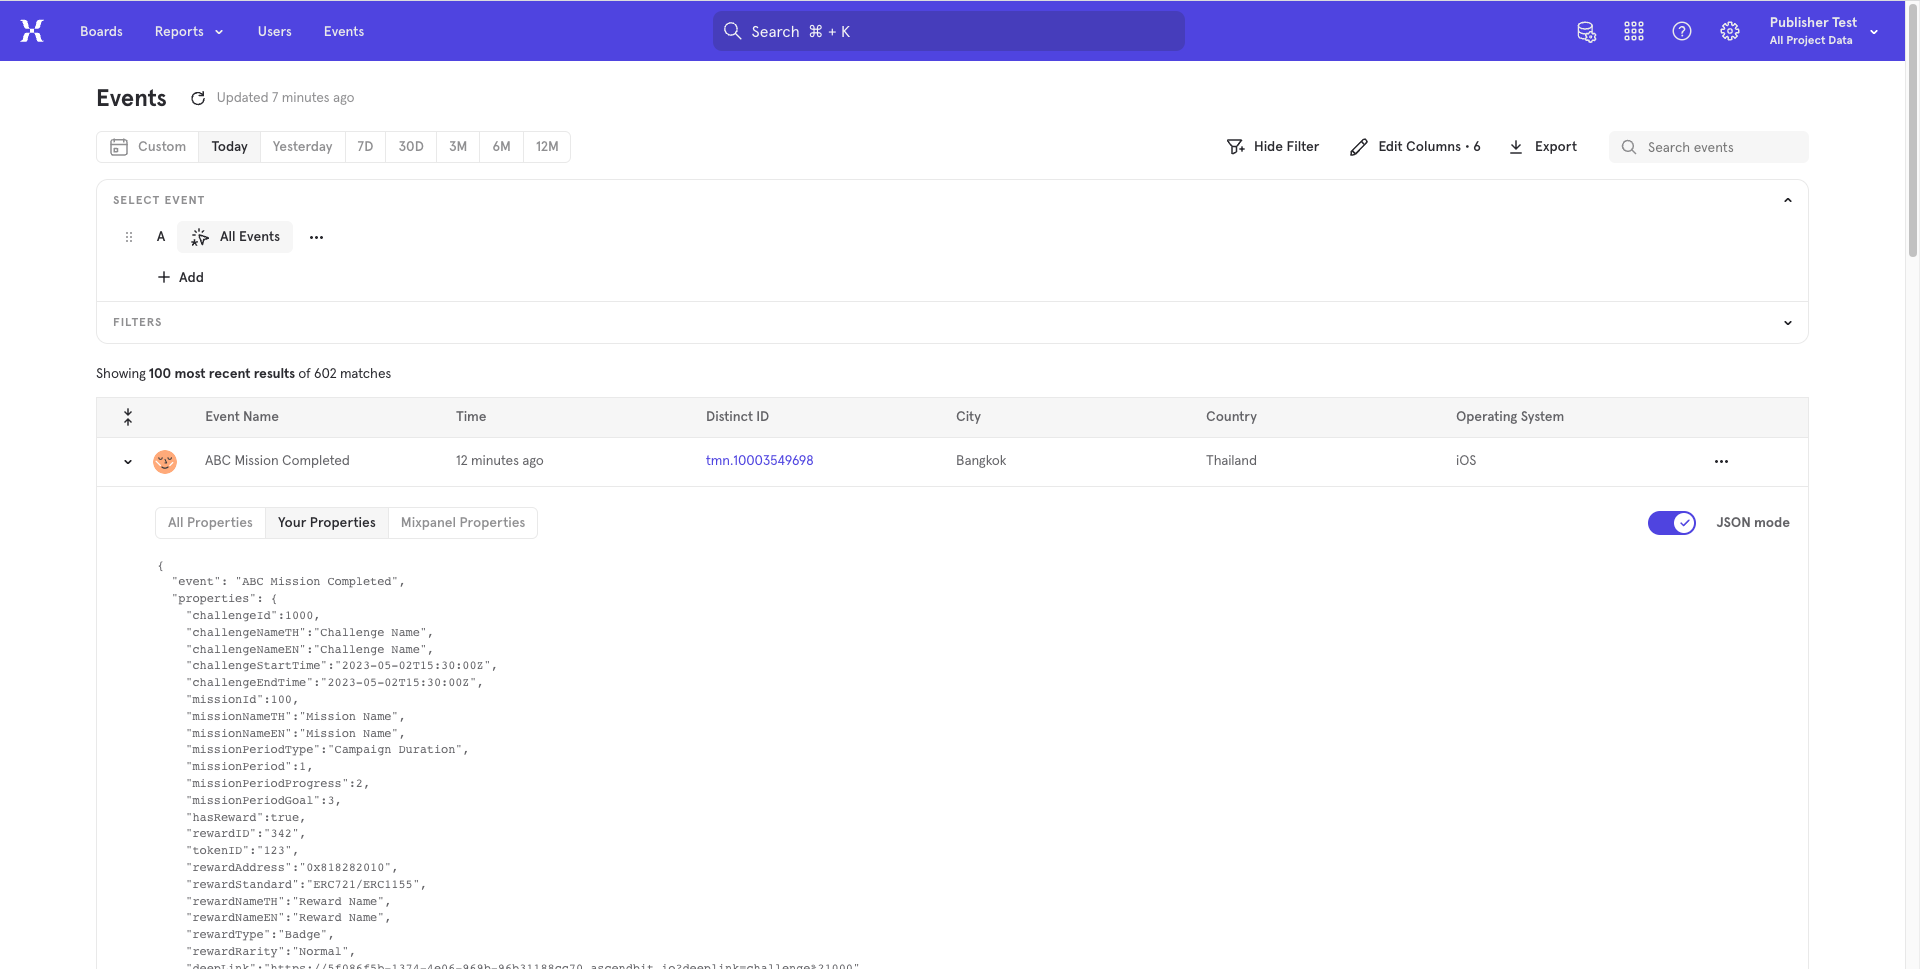Open the data management icon

click(1586, 32)
